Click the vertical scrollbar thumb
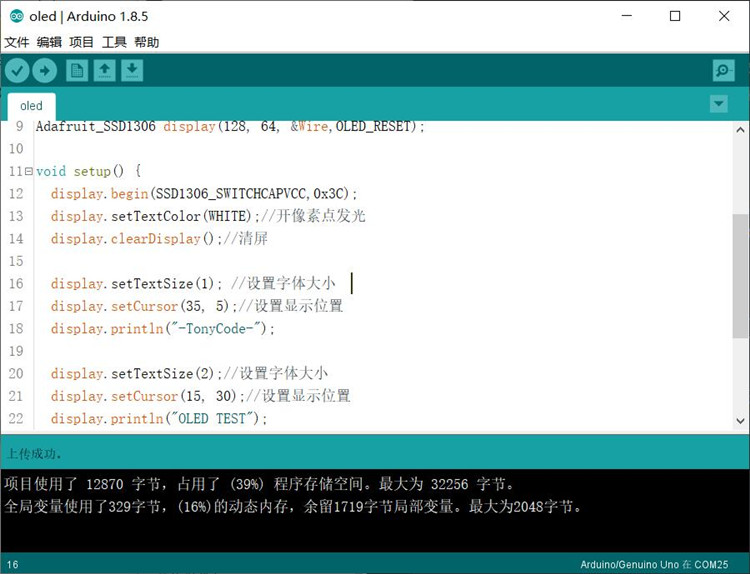 coord(739,276)
